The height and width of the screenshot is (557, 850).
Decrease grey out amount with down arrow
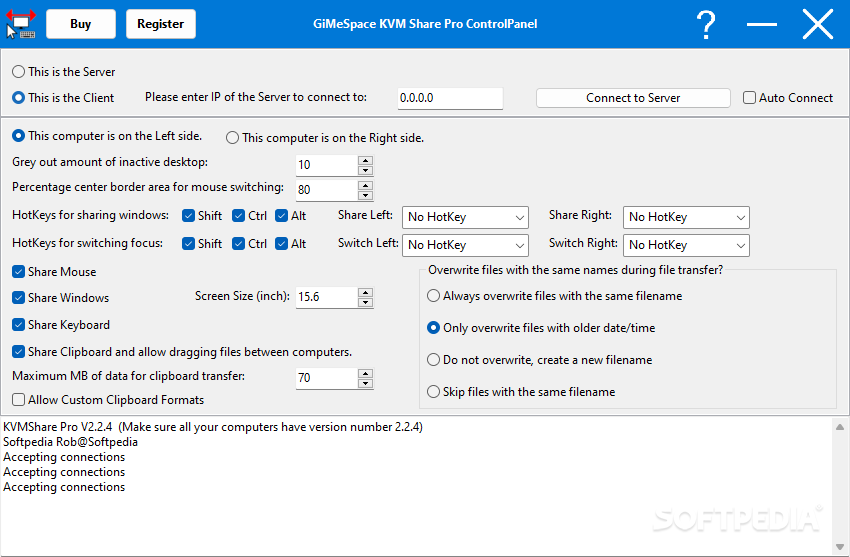366,170
